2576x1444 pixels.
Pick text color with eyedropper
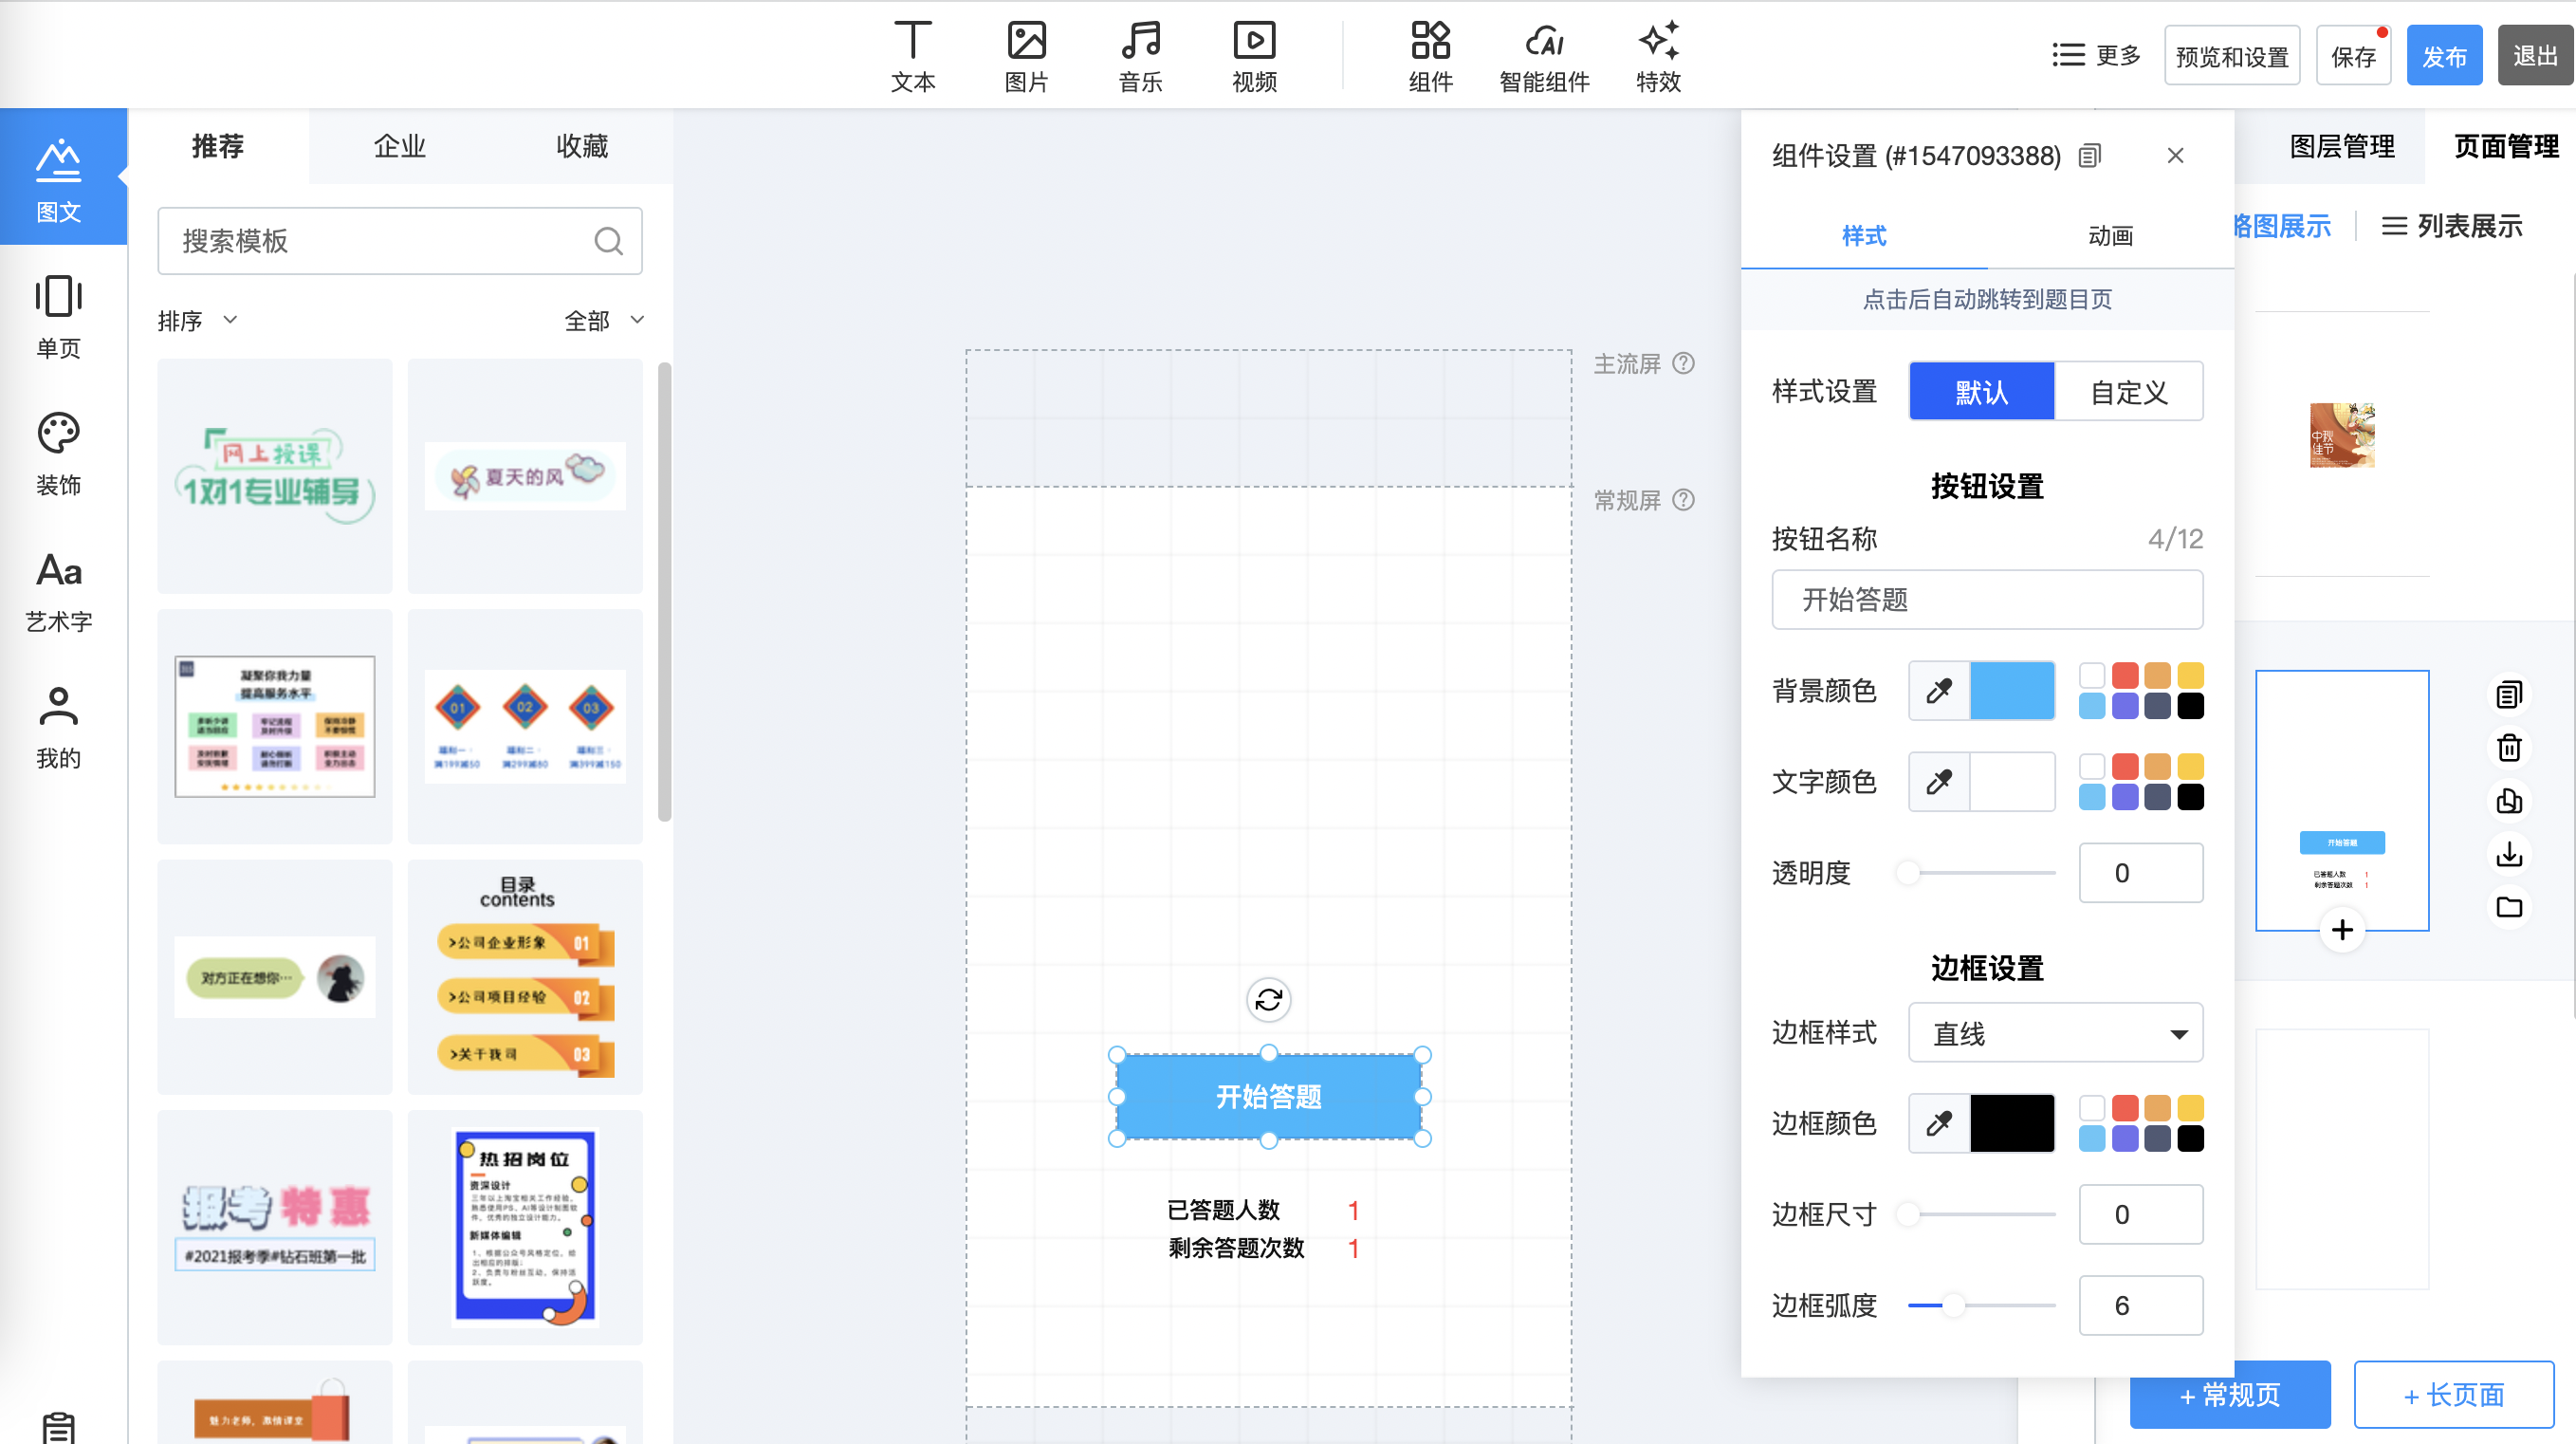1939,781
